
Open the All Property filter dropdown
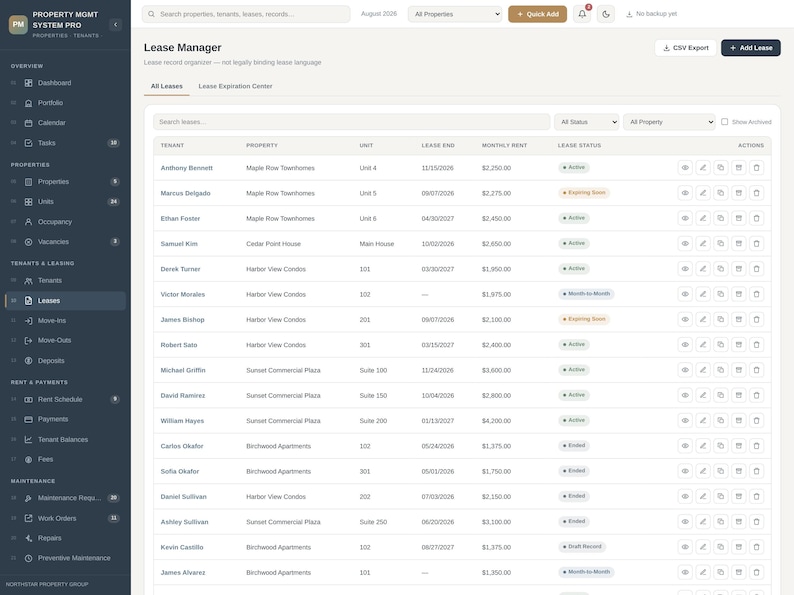pyautogui.click(x=669, y=122)
